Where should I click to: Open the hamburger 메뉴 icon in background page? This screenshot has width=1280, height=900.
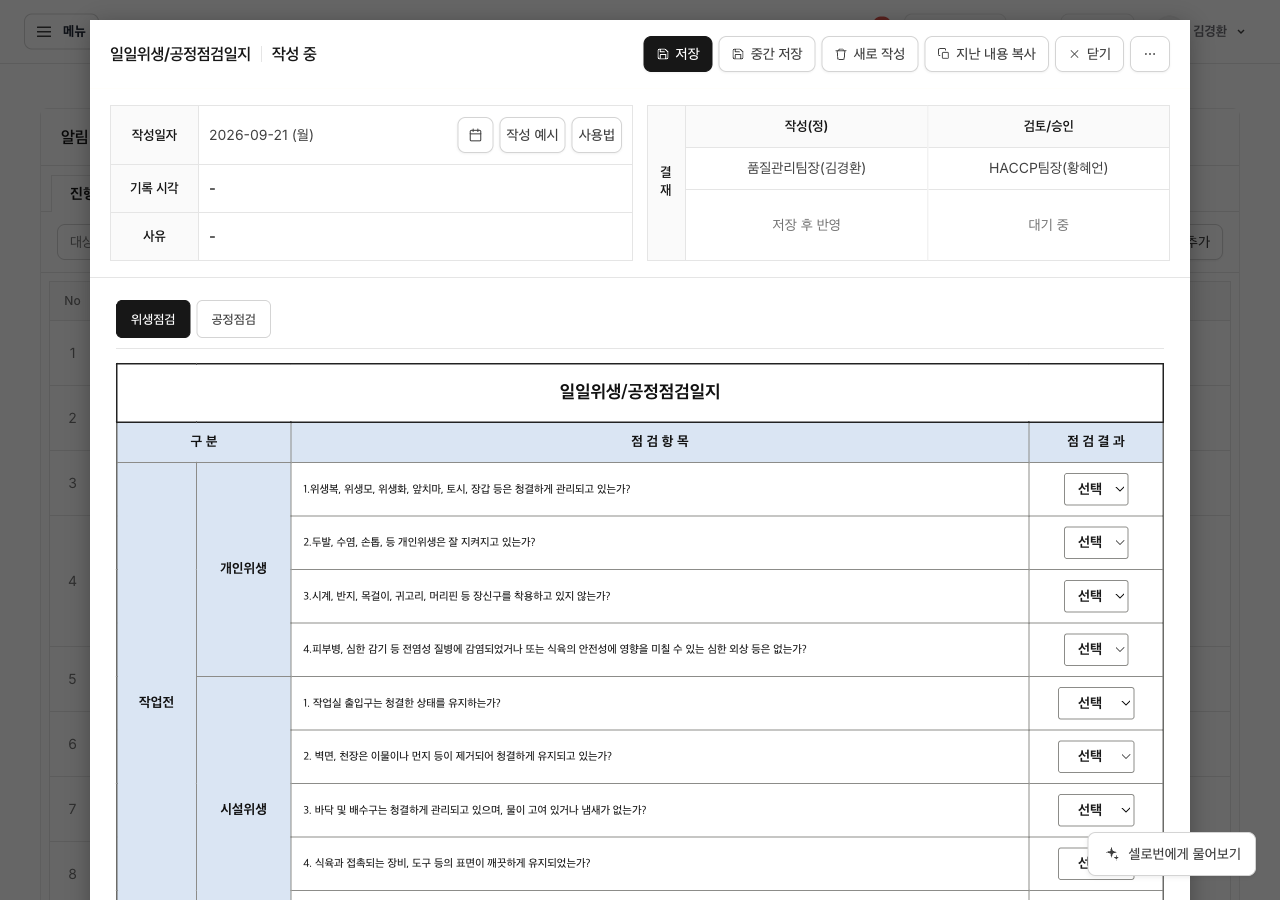44,31
